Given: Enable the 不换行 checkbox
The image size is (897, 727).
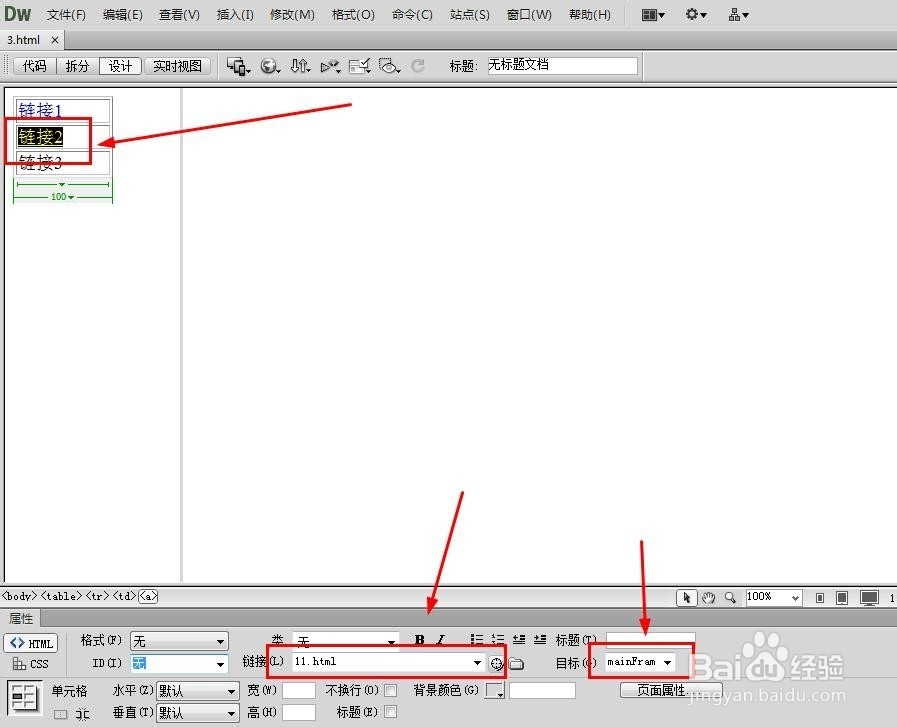Looking at the screenshot, I should click(388, 692).
